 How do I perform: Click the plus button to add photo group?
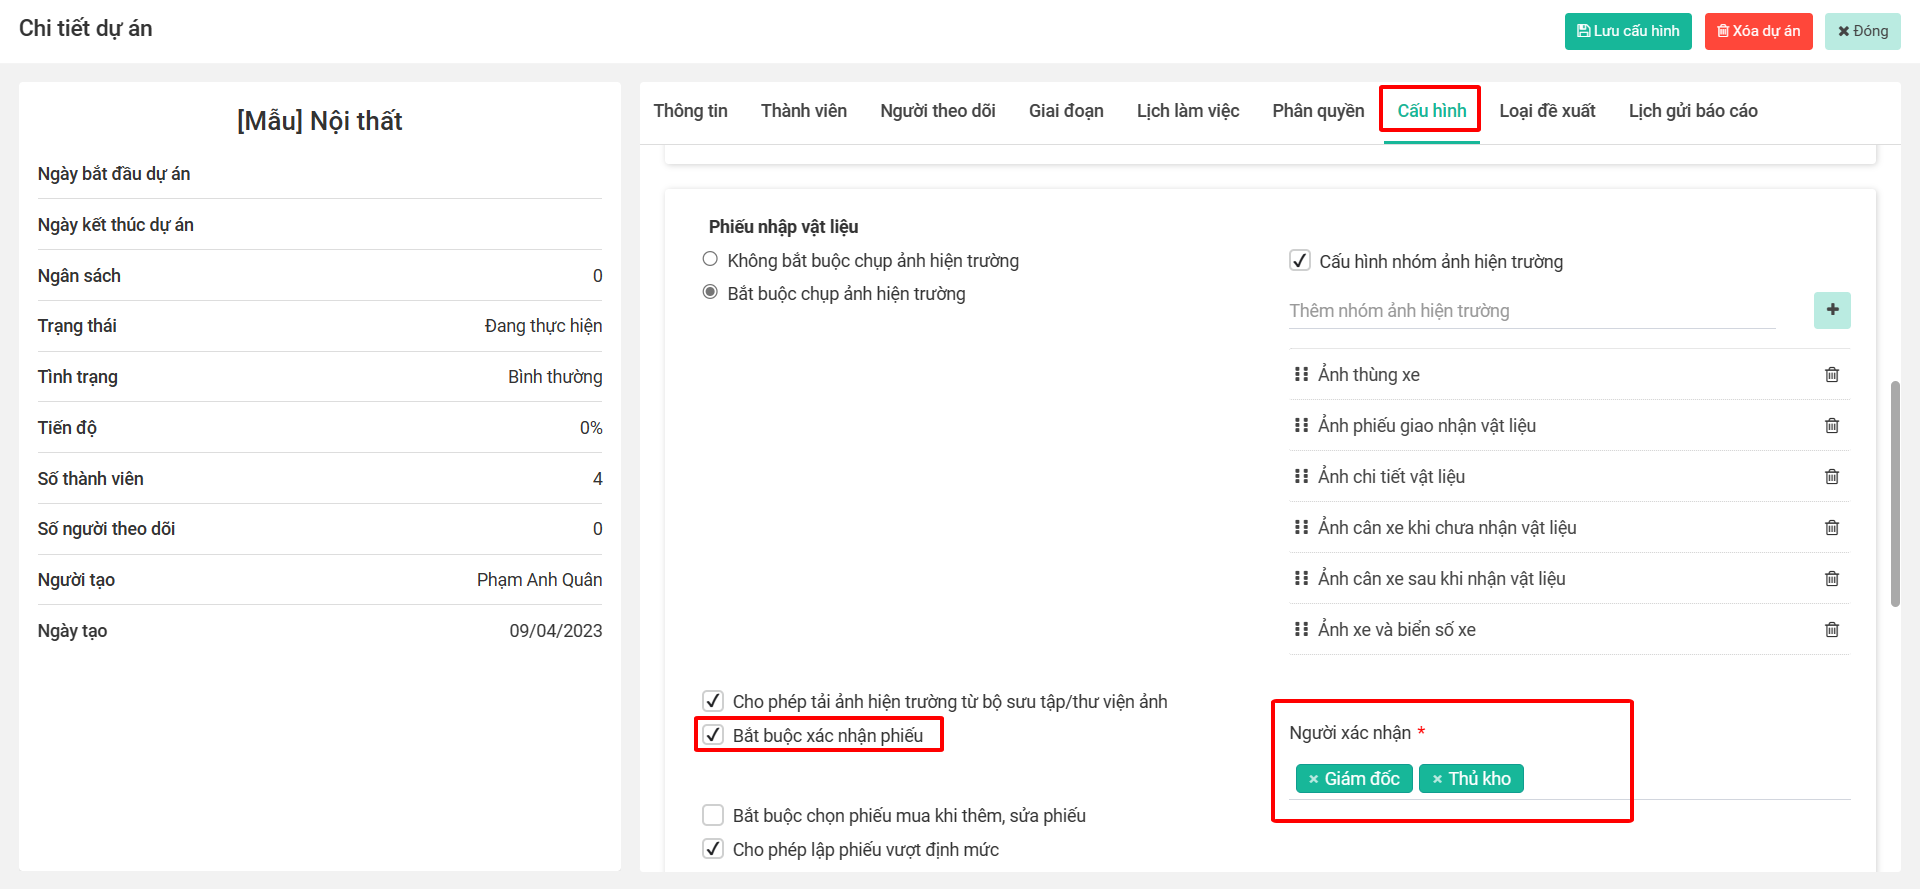pos(1832,310)
